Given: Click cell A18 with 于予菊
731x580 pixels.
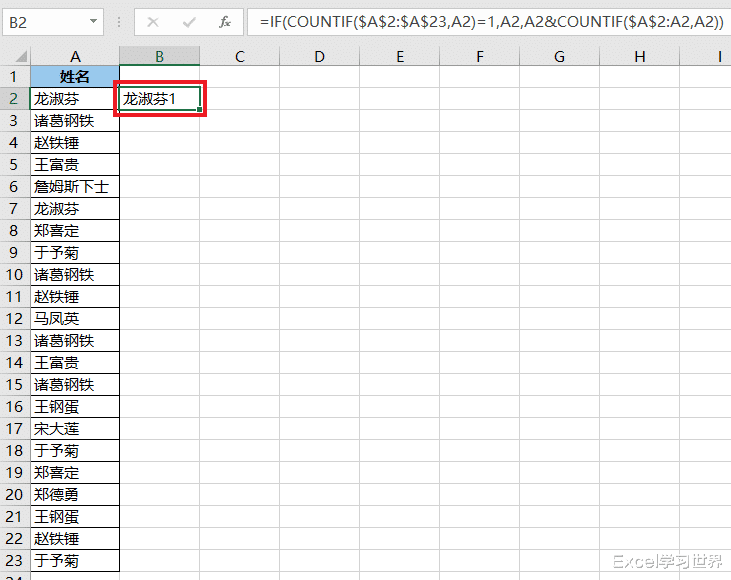Looking at the screenshot, I should point(75,450).
